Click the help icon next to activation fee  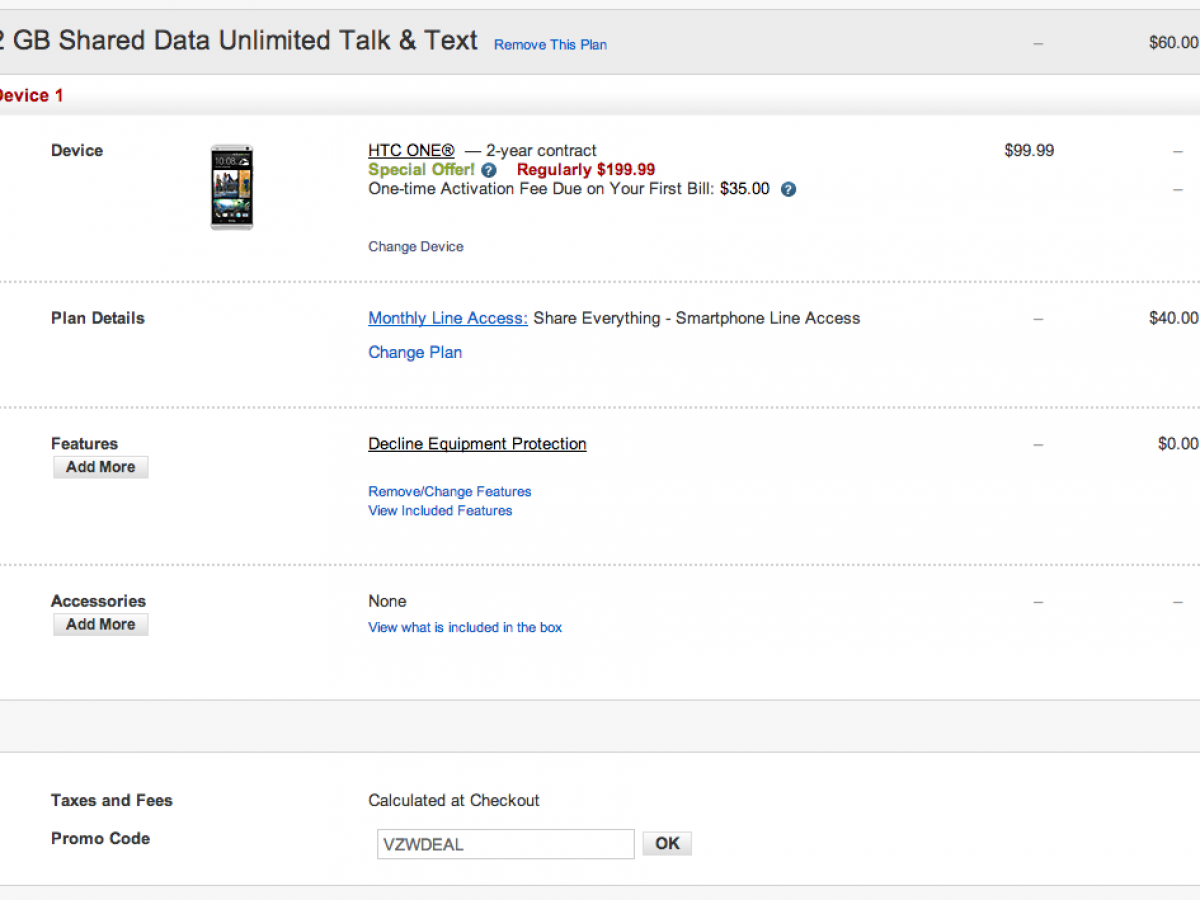pos(788,189)
